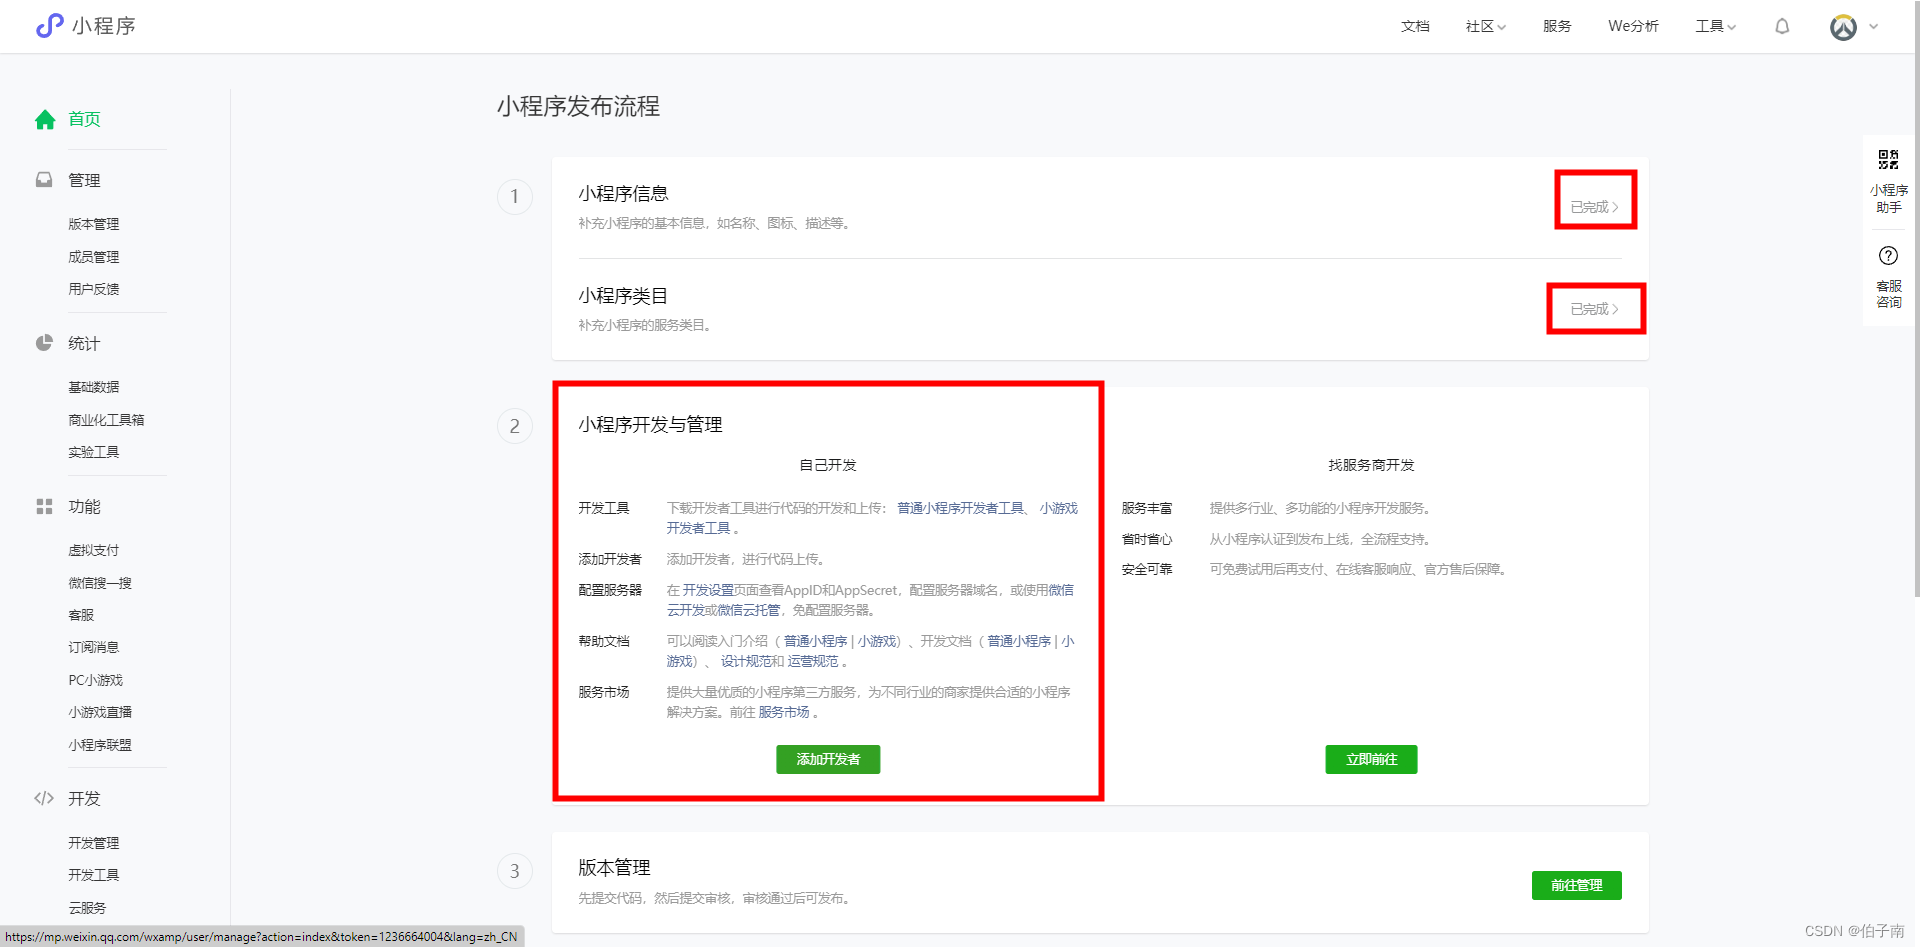Select the 管理 inbox icon in sidebar
Image resolution: width=1920 pixels, height=947 pixels.
44,180
